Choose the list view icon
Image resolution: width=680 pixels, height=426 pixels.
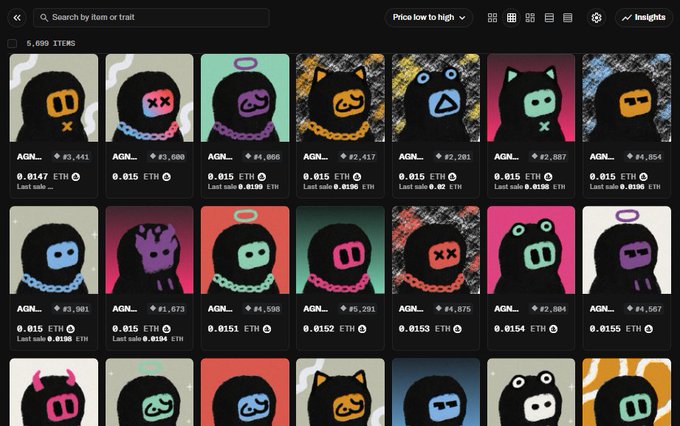(x=549, y=18)
